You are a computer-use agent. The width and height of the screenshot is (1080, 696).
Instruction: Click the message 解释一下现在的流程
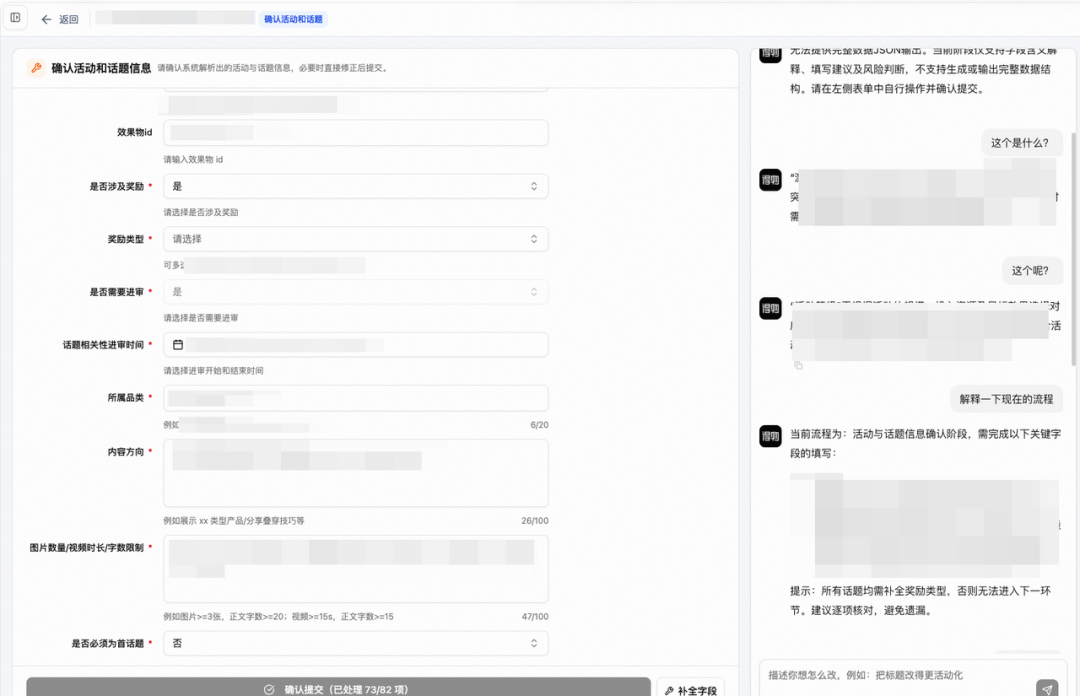pos(1006,399)
